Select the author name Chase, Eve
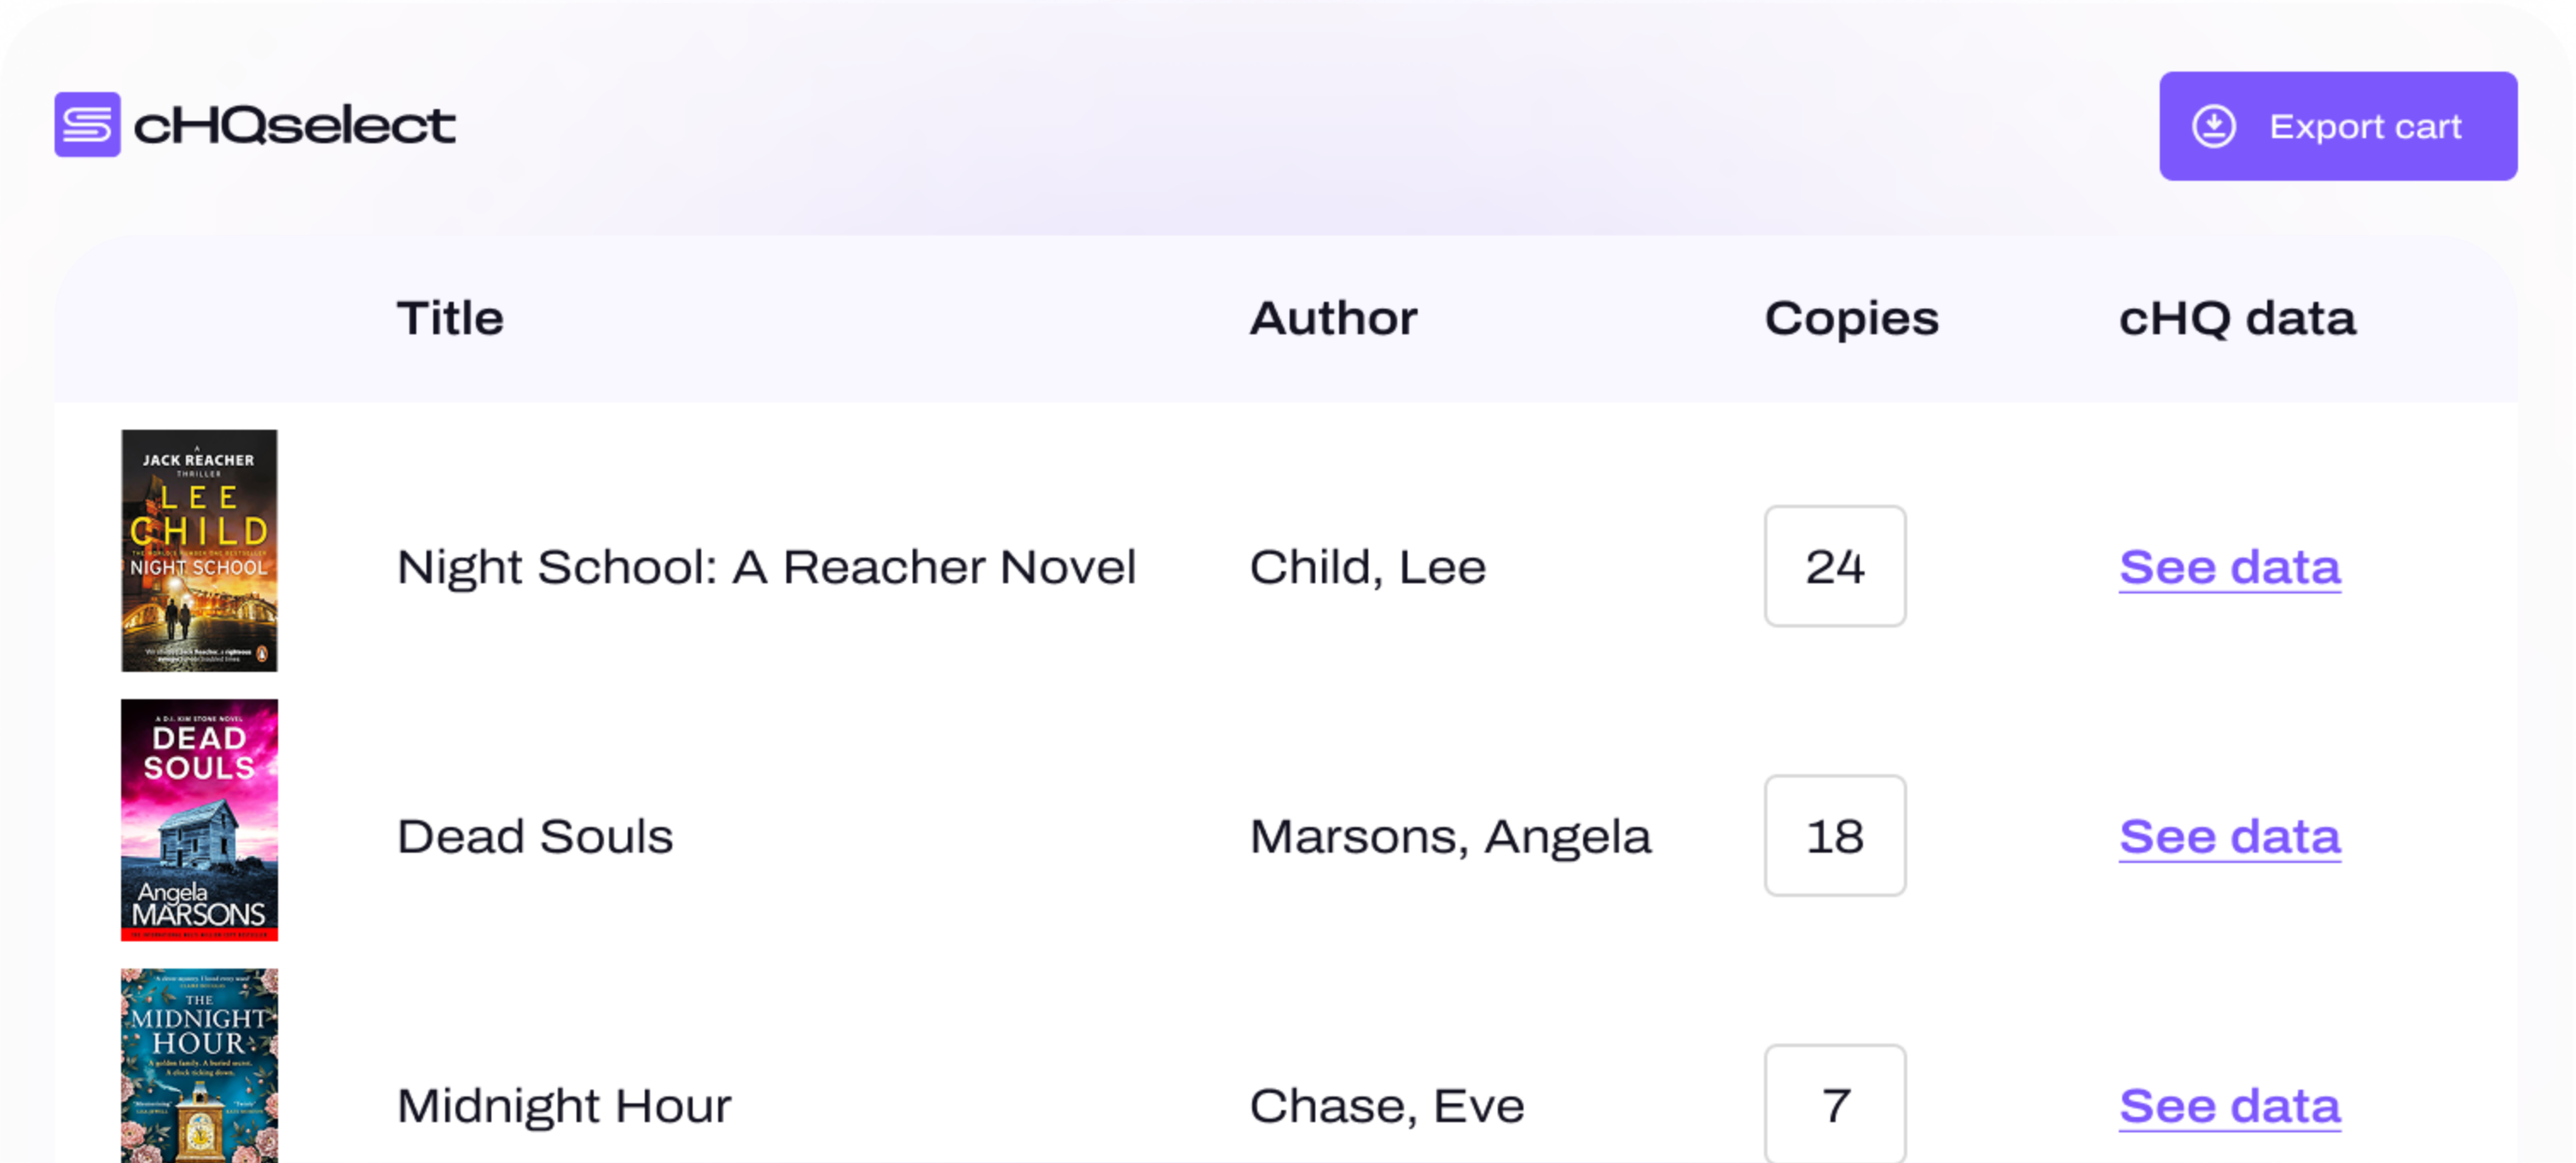 (x=1387, y=1105)
